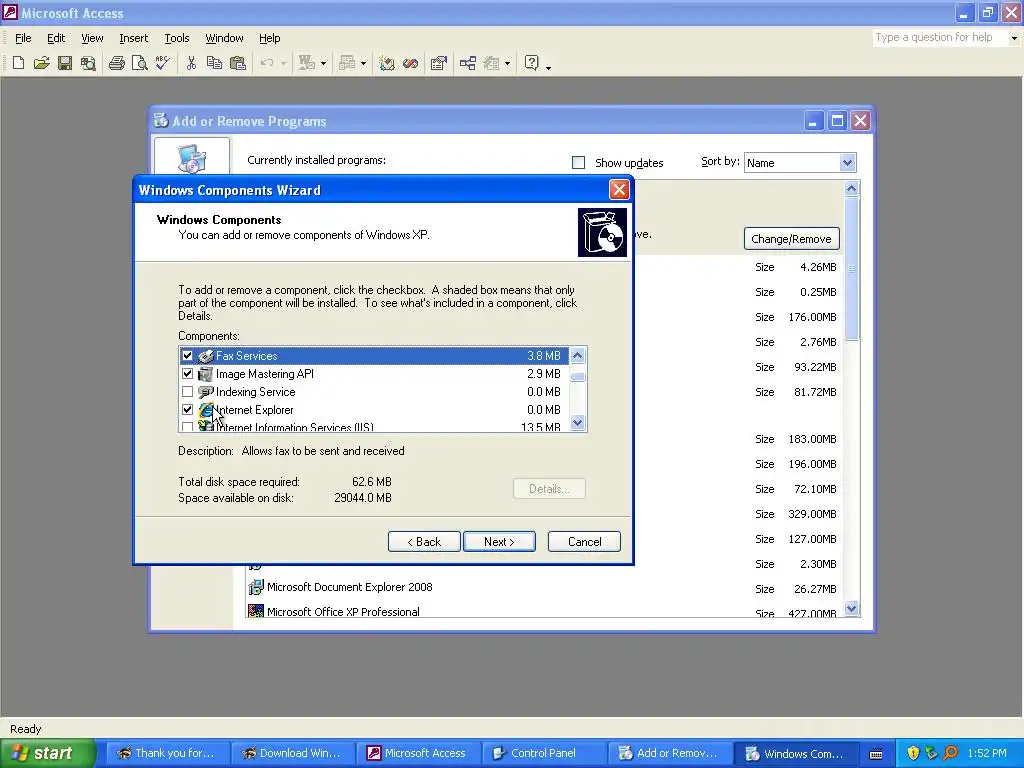Click the Code toolbar icon

[387, 63]
